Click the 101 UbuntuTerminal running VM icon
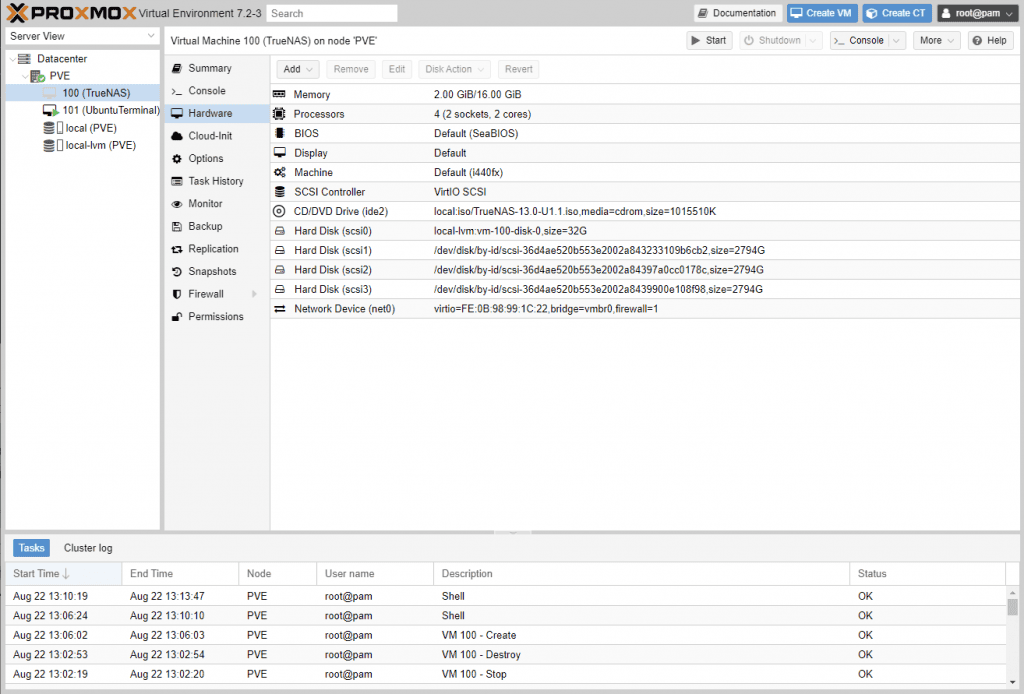Viewport: 1024px width, 694px height. coord(50,110)
